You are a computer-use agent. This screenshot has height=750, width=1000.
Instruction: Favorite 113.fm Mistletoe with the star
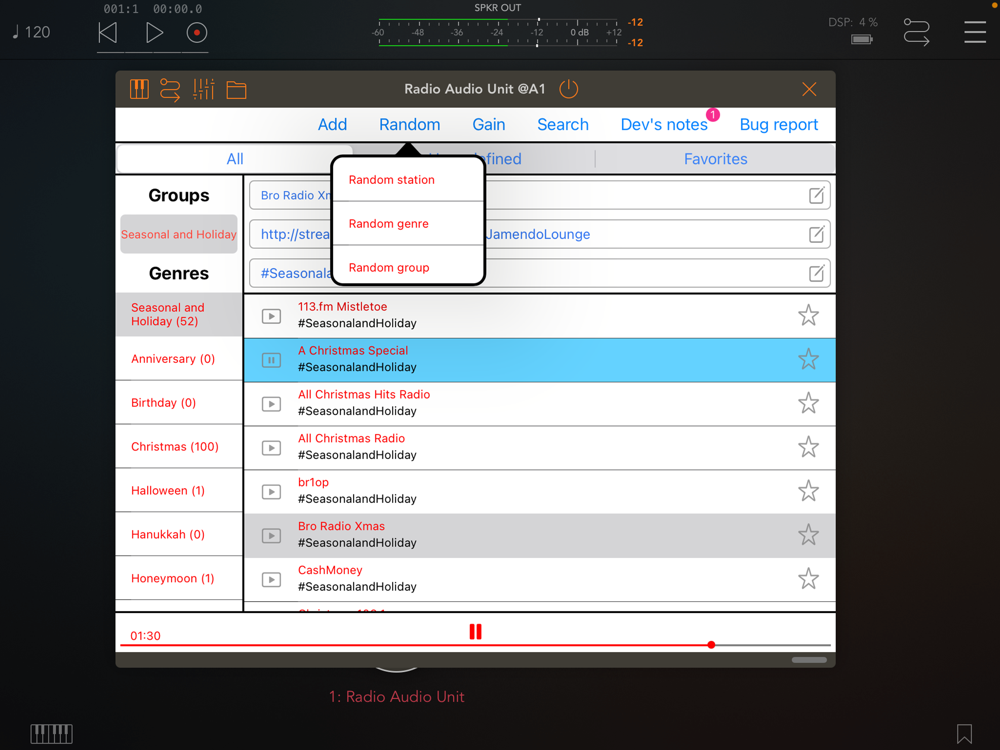808,315
